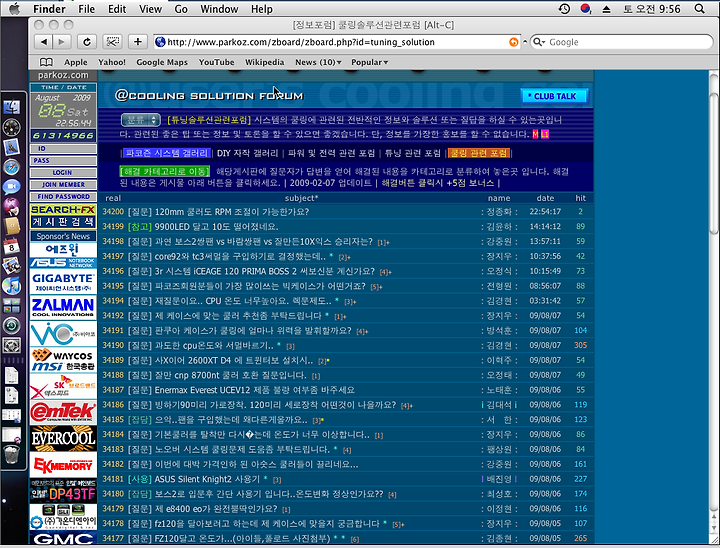Click the orange icon in the address bar
This screenshot has width=720, height=548.
coord(513,42)
